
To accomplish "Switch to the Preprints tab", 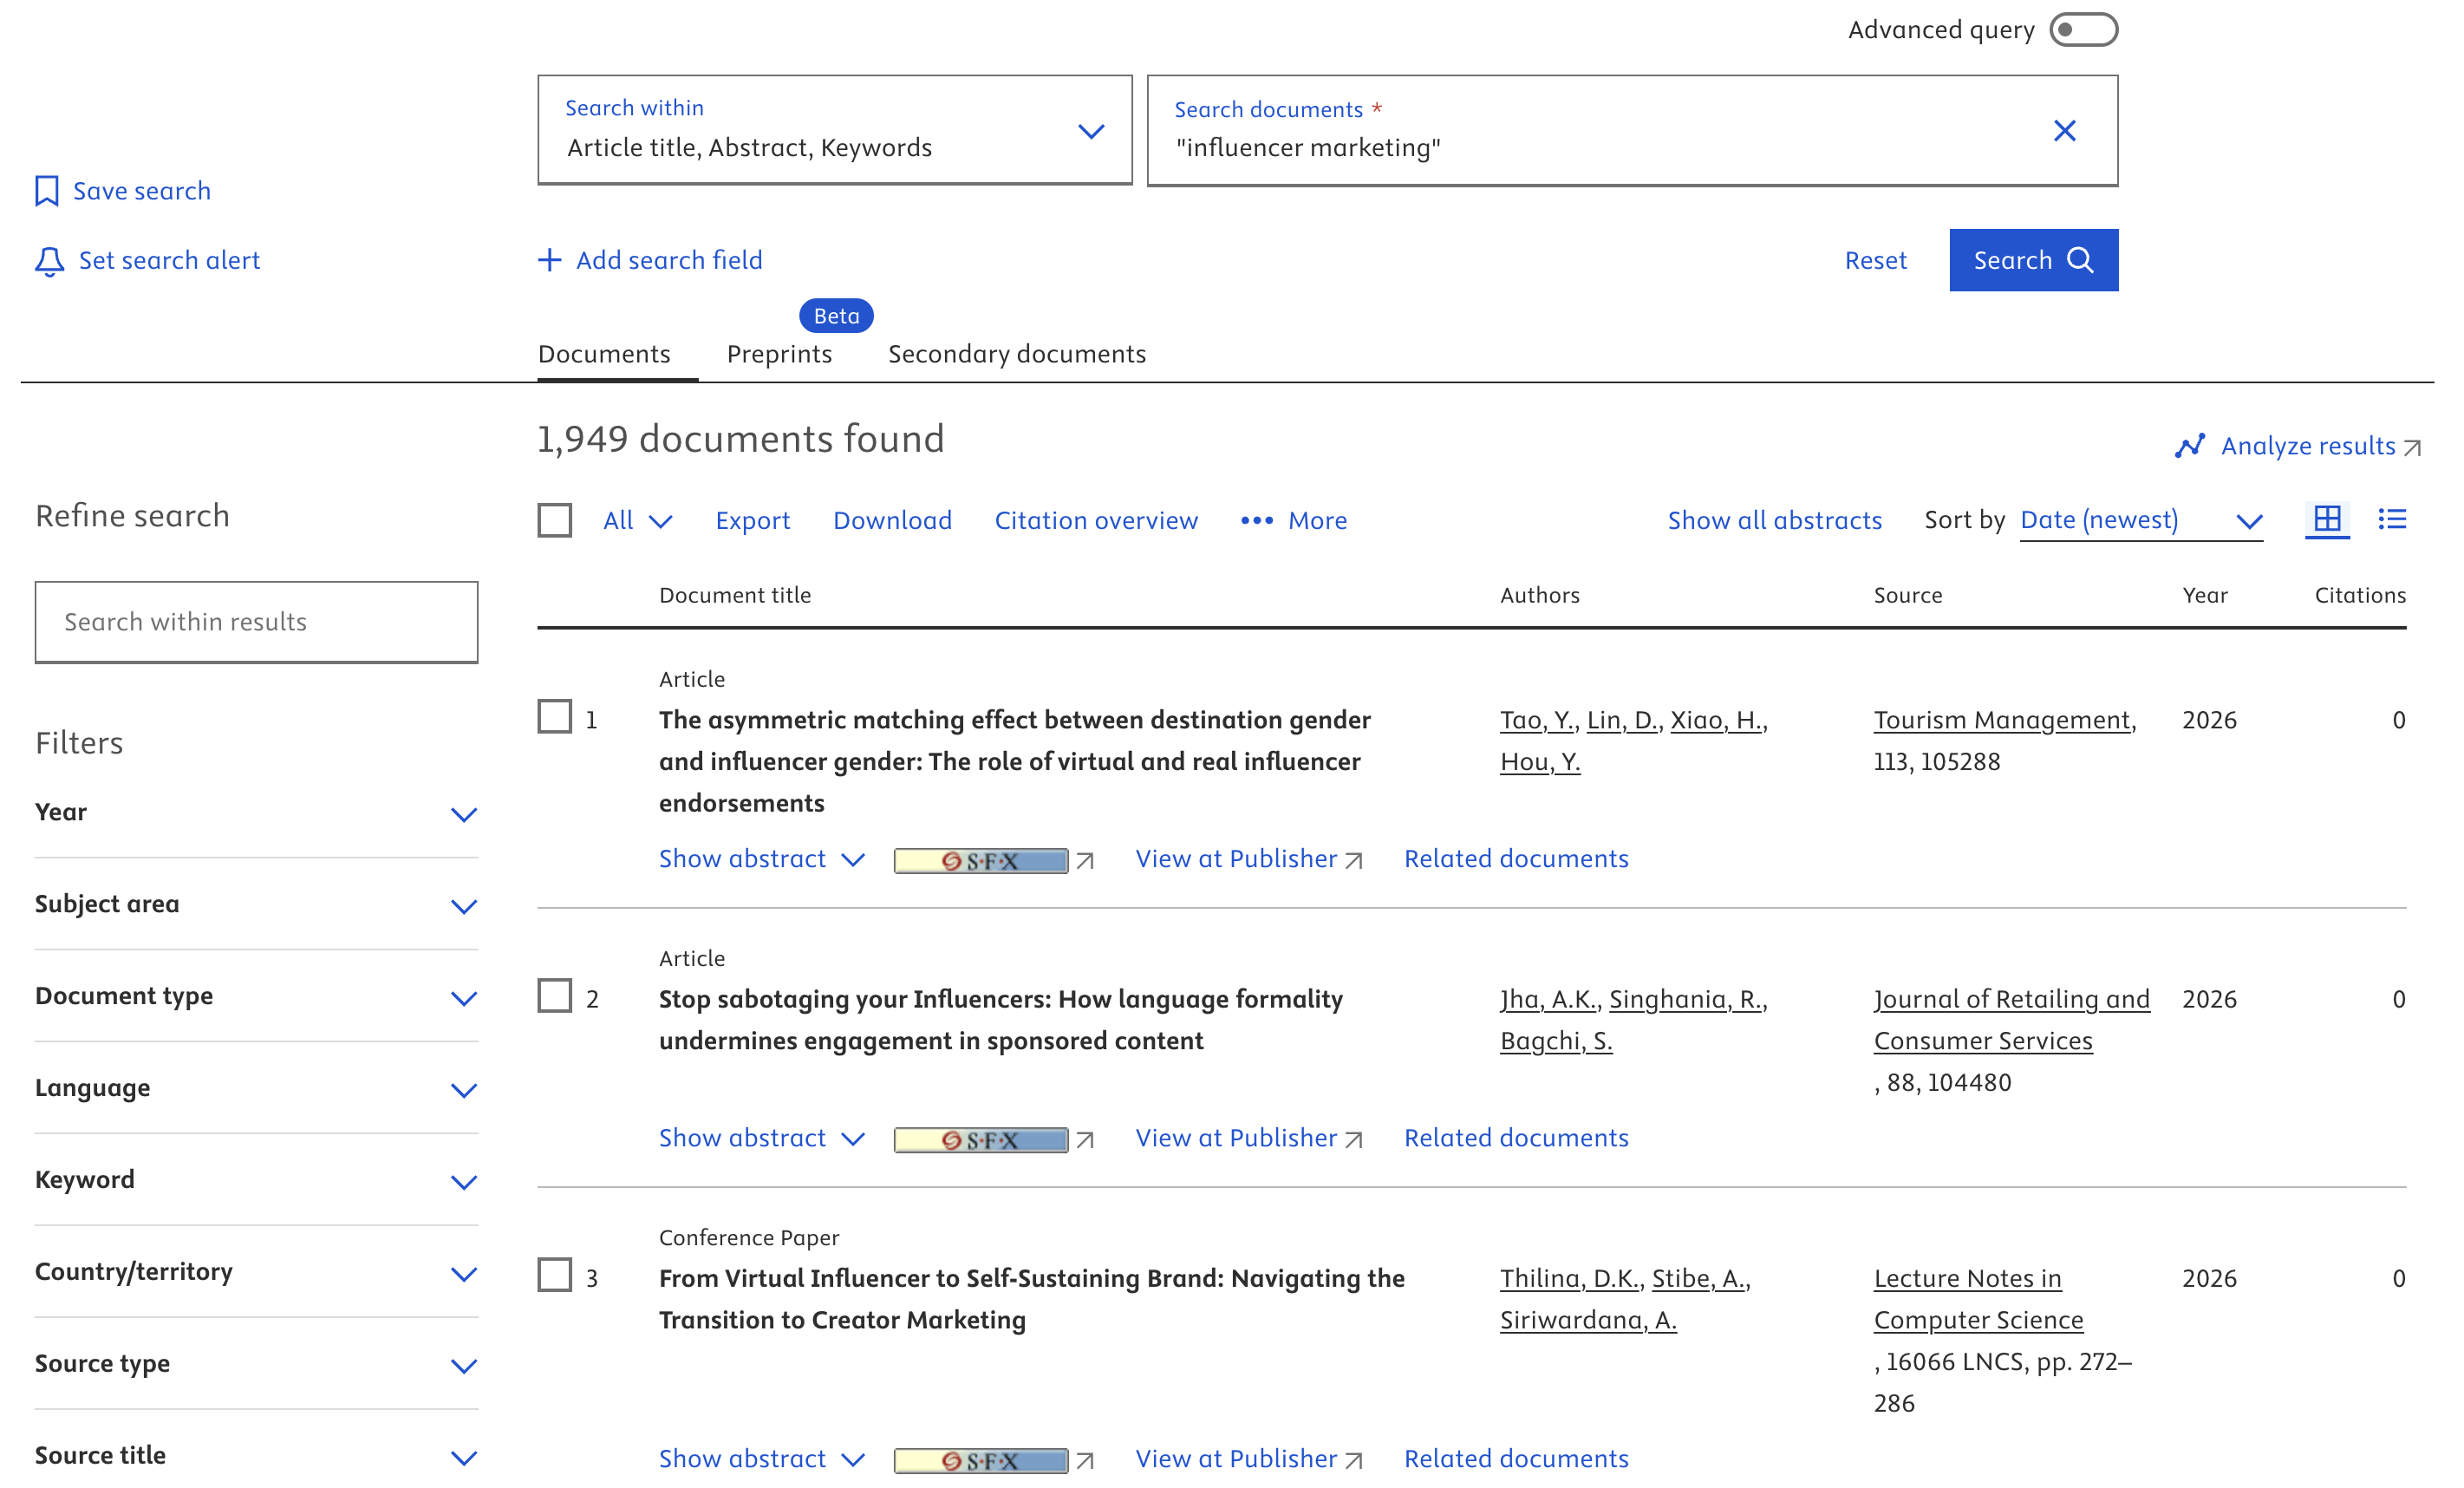I will 779,354.
